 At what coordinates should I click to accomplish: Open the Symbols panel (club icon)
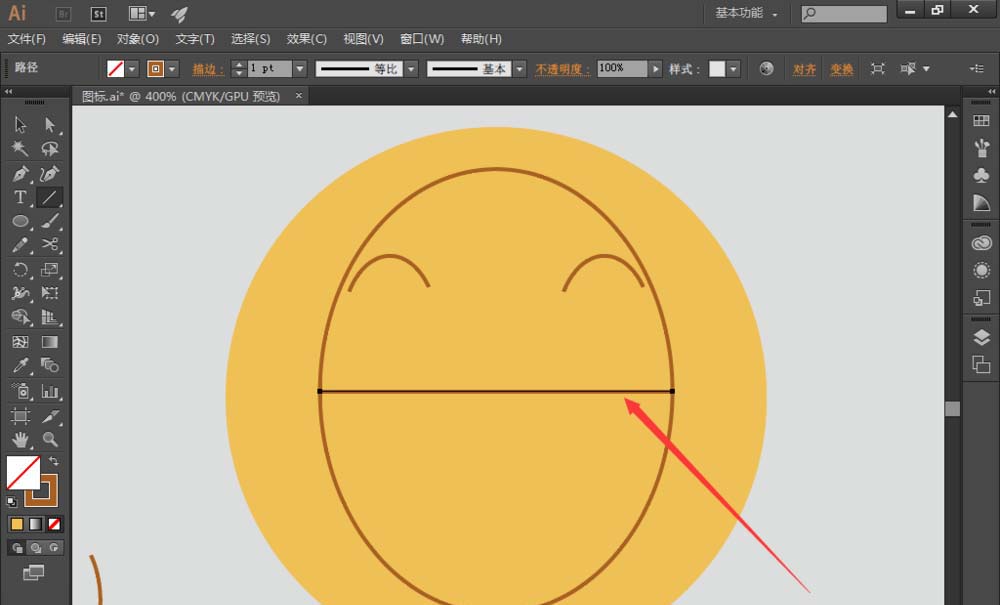pos(982,175)
